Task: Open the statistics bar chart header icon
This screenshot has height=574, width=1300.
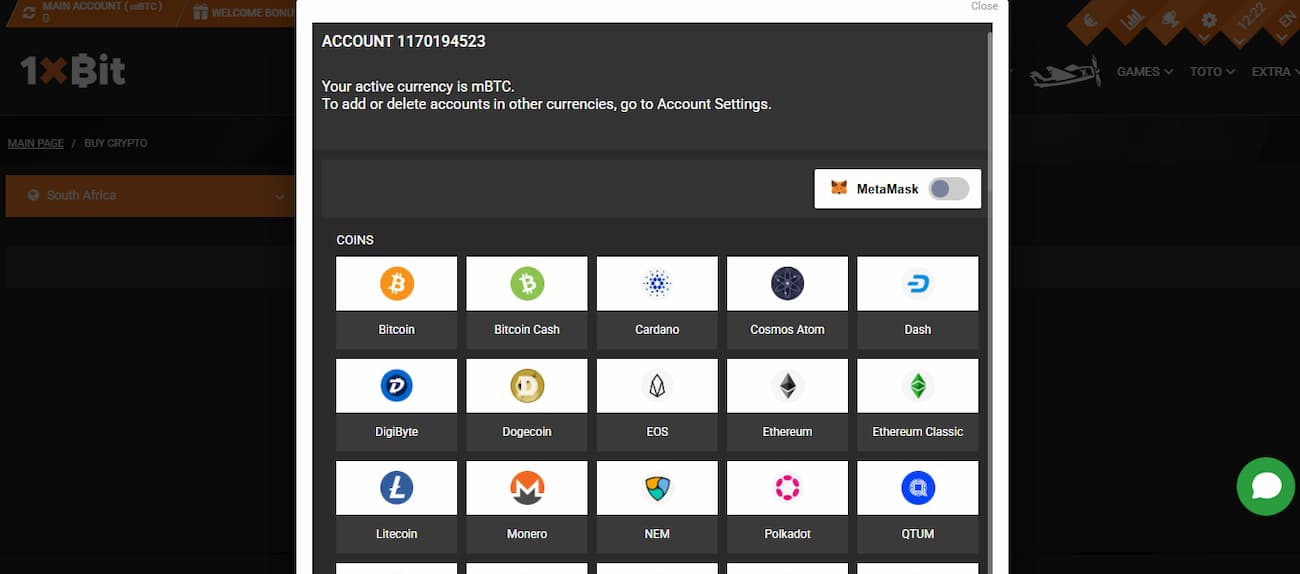Action: 1130,20
